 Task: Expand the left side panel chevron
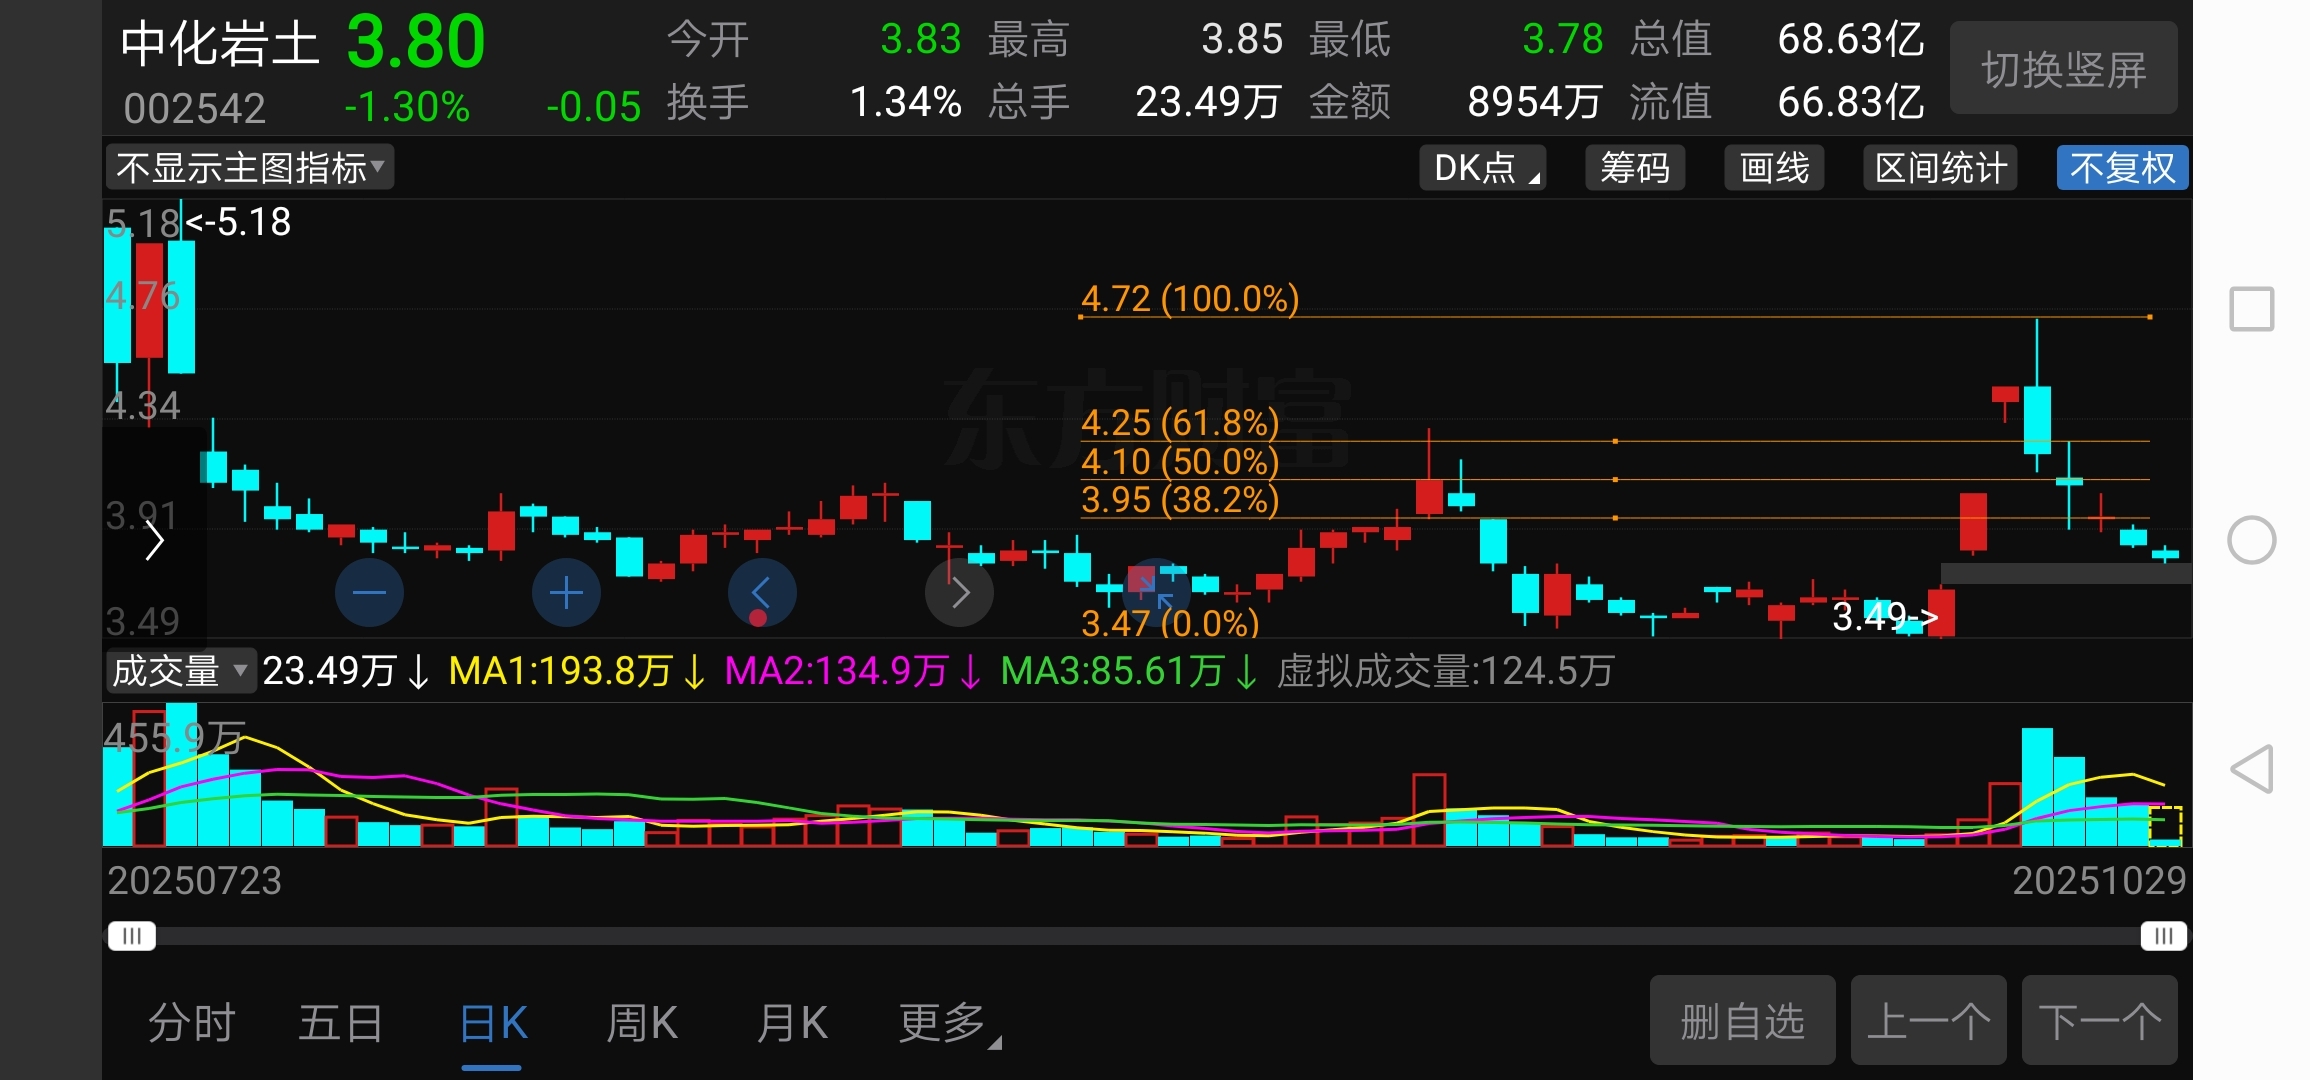click(x=155, y=541)
